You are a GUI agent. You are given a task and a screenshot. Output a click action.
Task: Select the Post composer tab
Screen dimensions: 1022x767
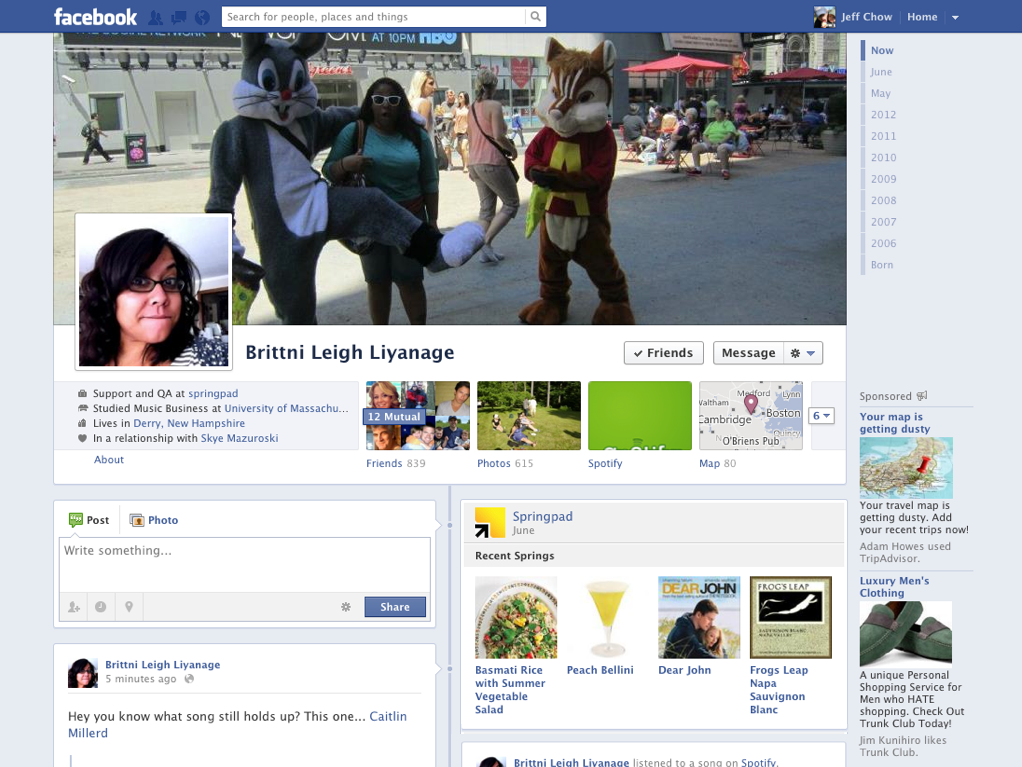click(89, 520)
